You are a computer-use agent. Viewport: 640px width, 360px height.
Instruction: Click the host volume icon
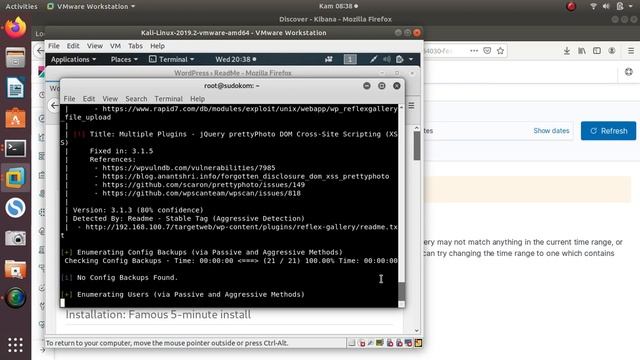point(606,6)
